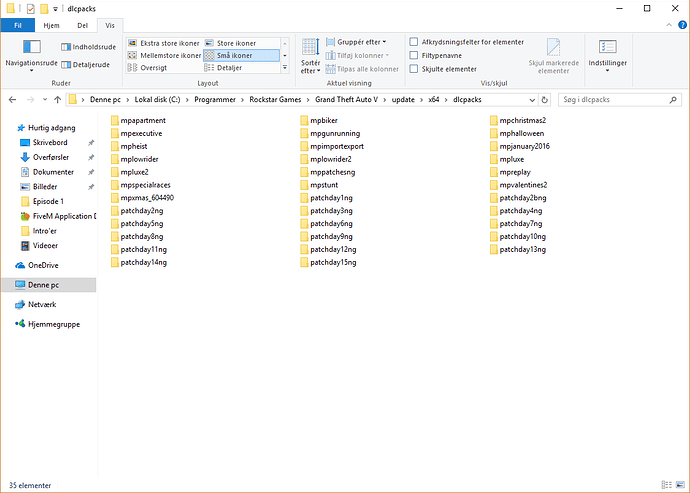Navigate to Grand Theft Auto V breadcrumb
690x493 pixels.
click(346, 99)
